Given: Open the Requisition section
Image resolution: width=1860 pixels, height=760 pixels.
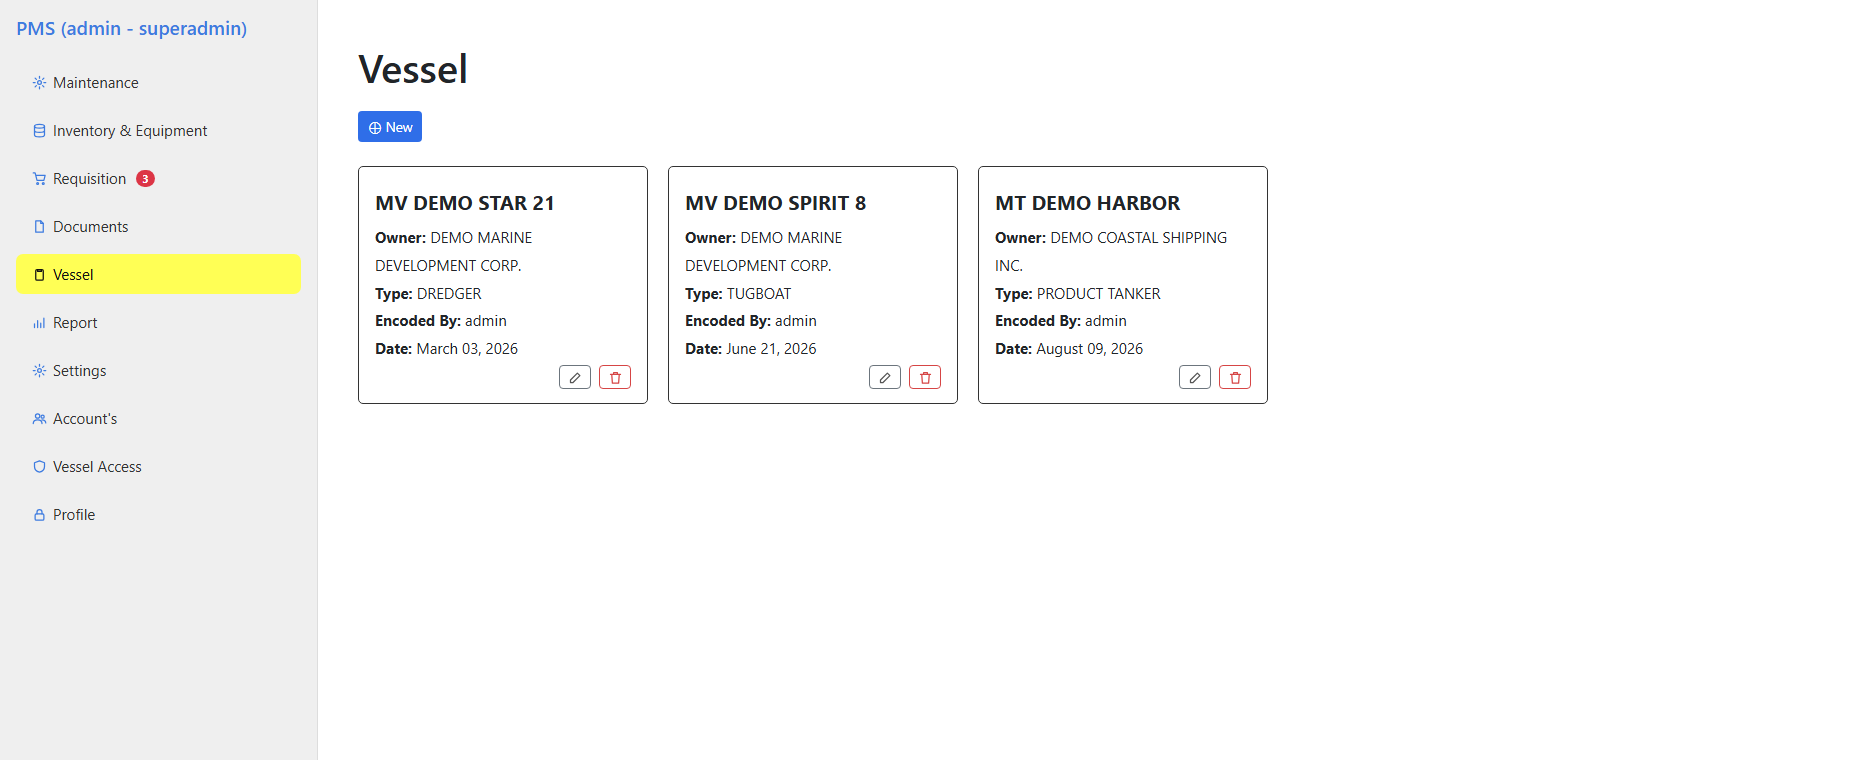Looking at the screenshot, I should pos(158,179).
